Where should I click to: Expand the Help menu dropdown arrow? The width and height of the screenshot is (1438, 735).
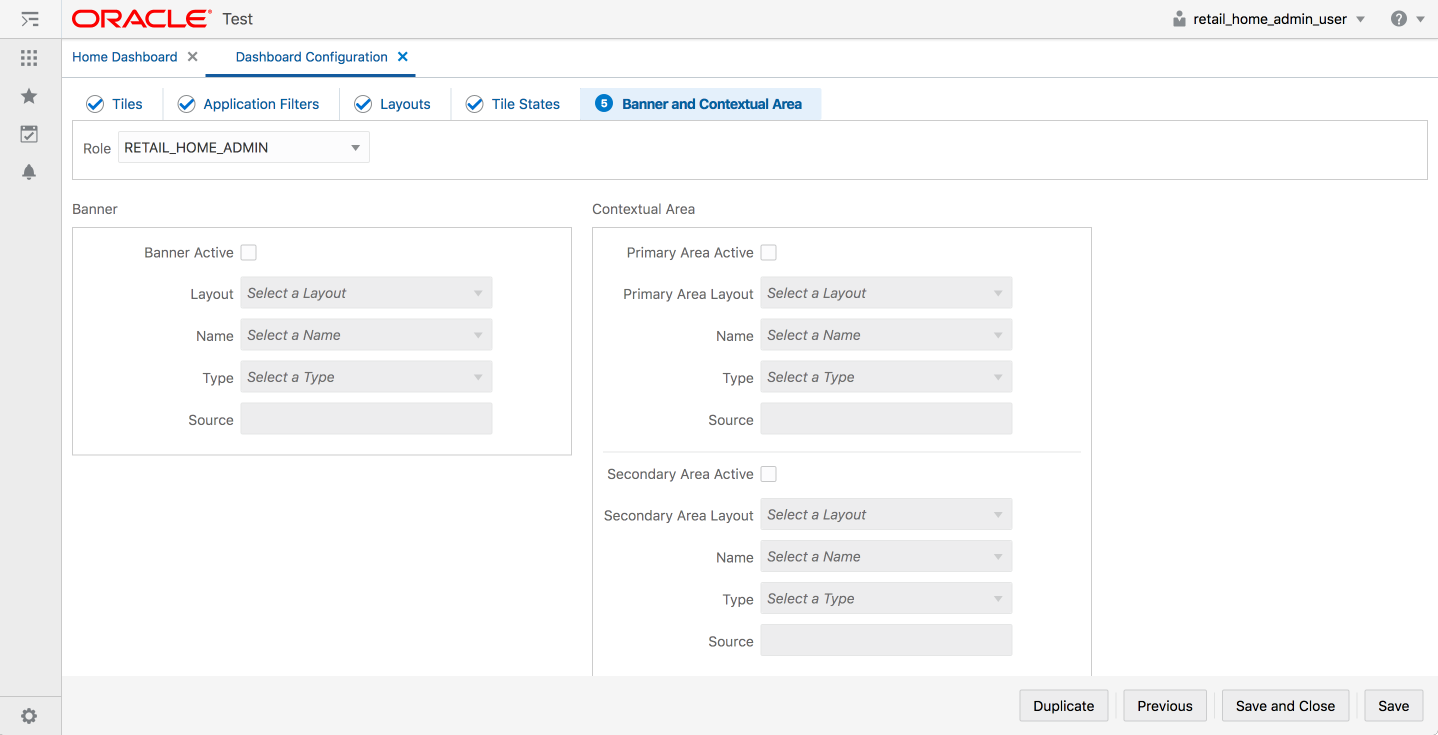(1420, 19)
